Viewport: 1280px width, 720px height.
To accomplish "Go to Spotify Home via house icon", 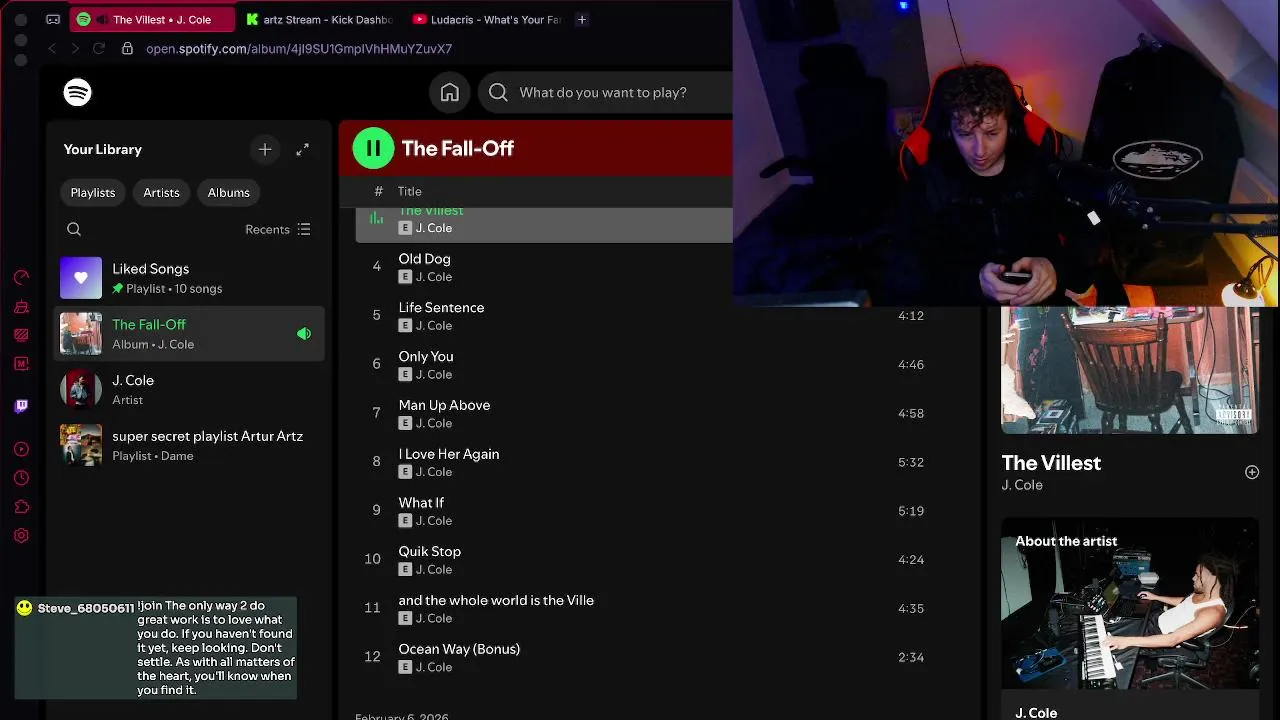I will (450, 92).
